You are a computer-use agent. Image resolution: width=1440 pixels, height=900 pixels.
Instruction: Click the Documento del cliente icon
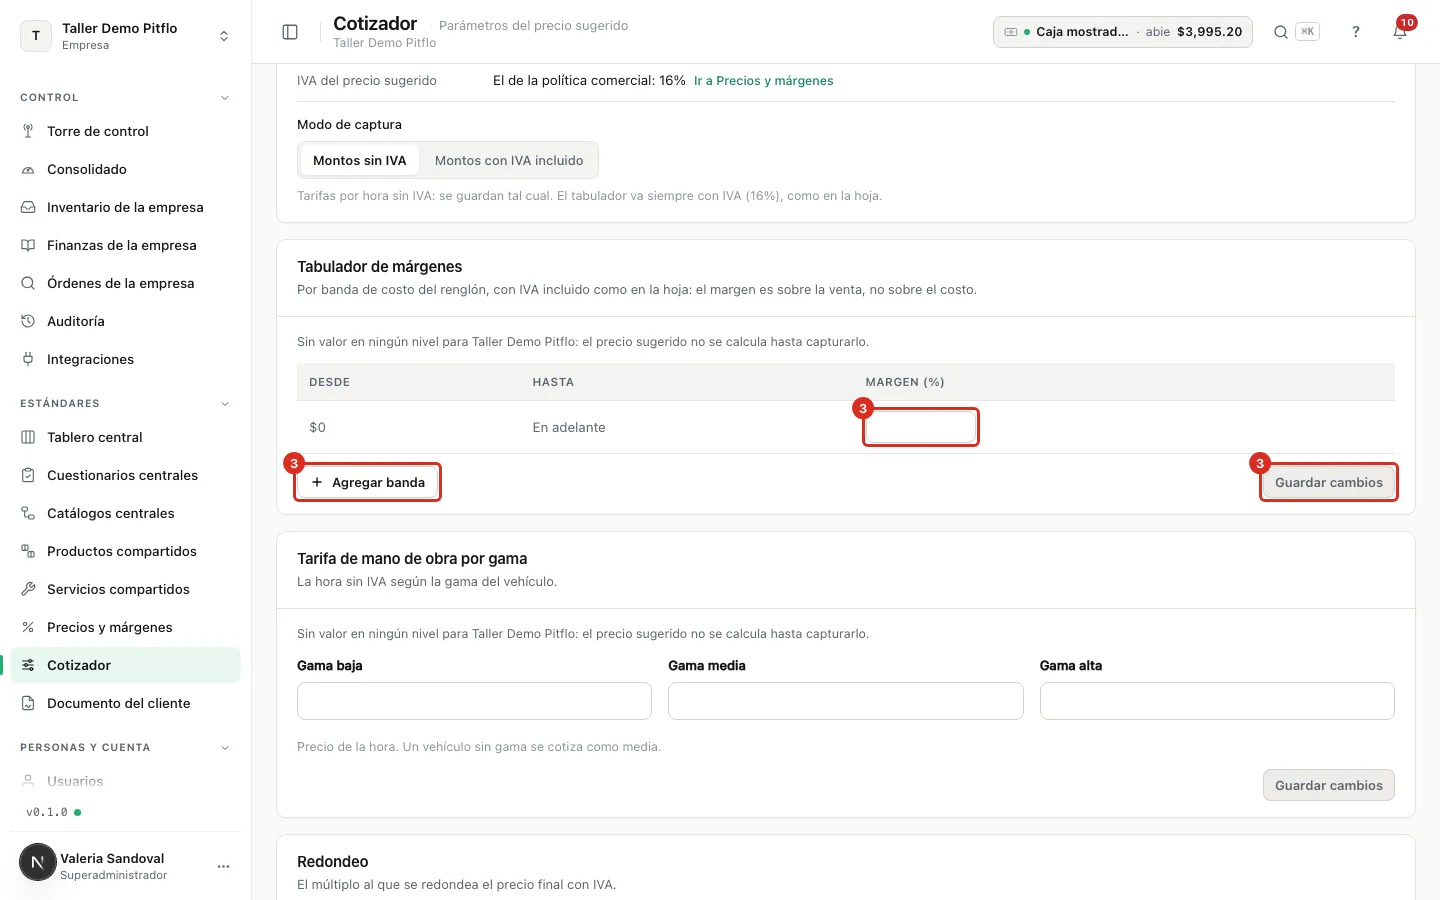tap(28, 703)
